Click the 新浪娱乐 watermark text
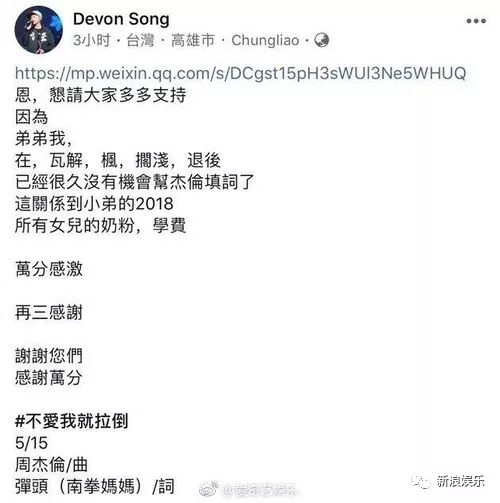The image size is (500, 503). click(461, 481)
